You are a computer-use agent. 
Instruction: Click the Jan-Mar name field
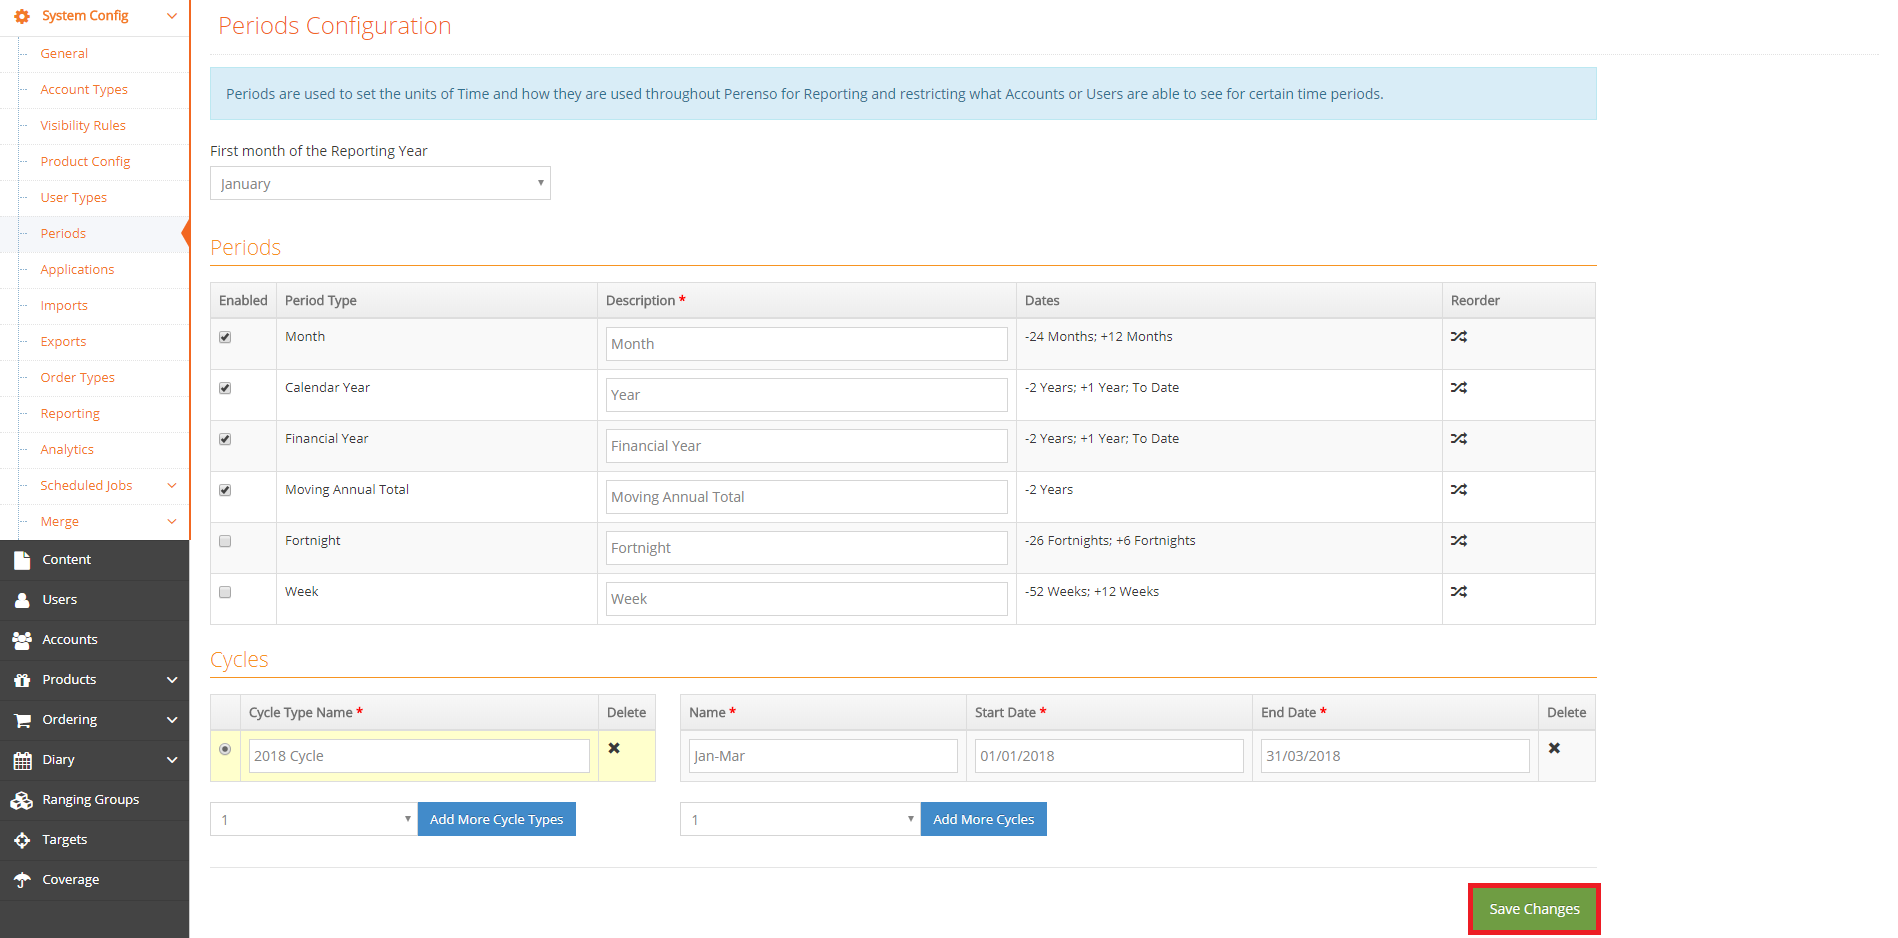823,756
